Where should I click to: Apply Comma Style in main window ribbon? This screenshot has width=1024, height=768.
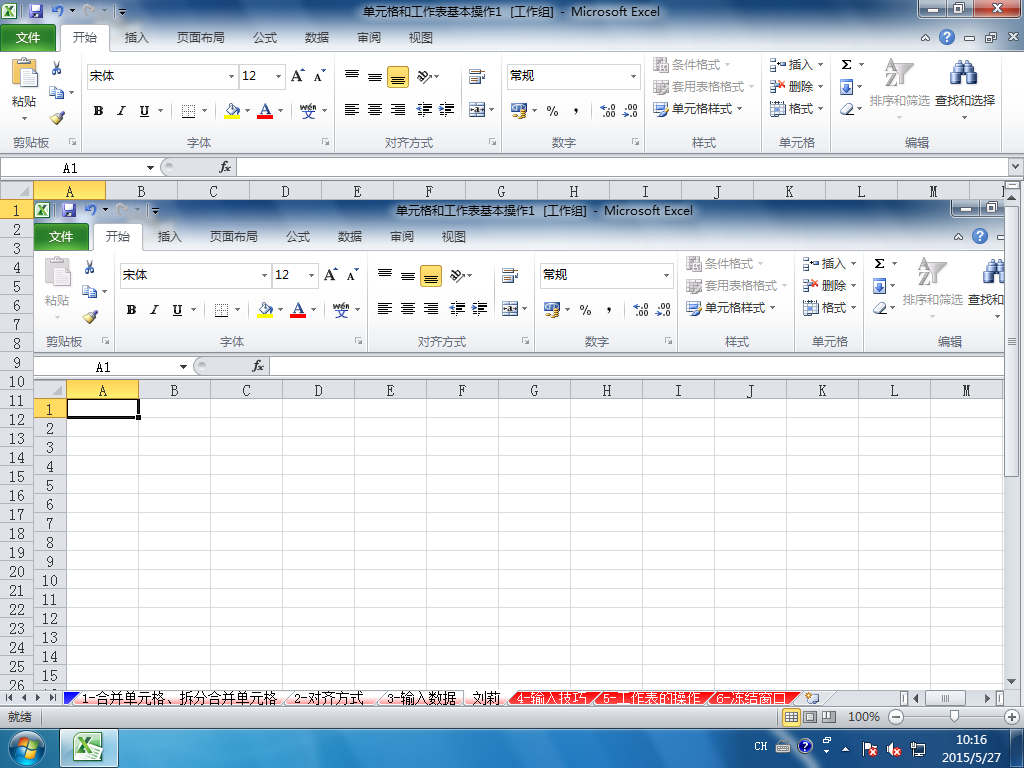pos(575,110)
